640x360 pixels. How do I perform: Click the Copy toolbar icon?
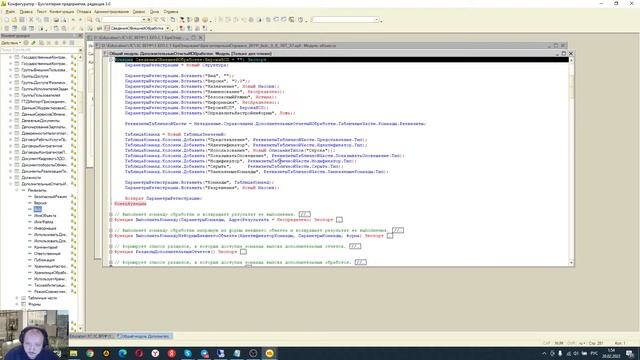click(x=39, y=20)
